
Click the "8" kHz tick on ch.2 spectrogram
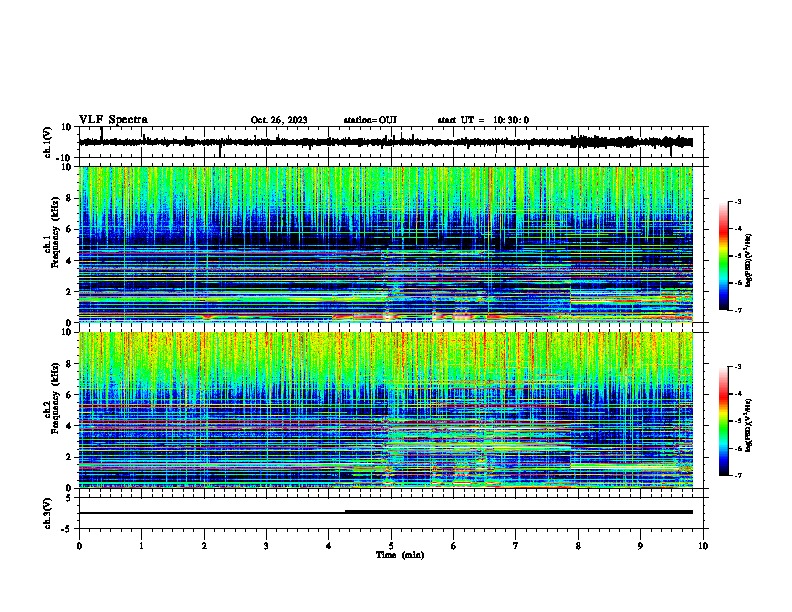69,364
